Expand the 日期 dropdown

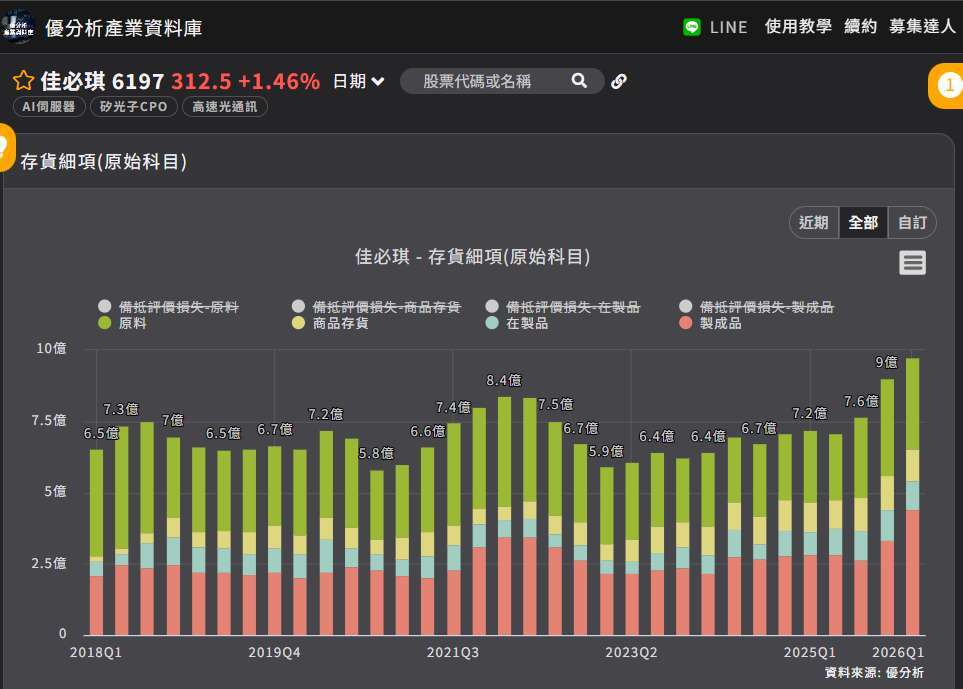pos(359,81)
